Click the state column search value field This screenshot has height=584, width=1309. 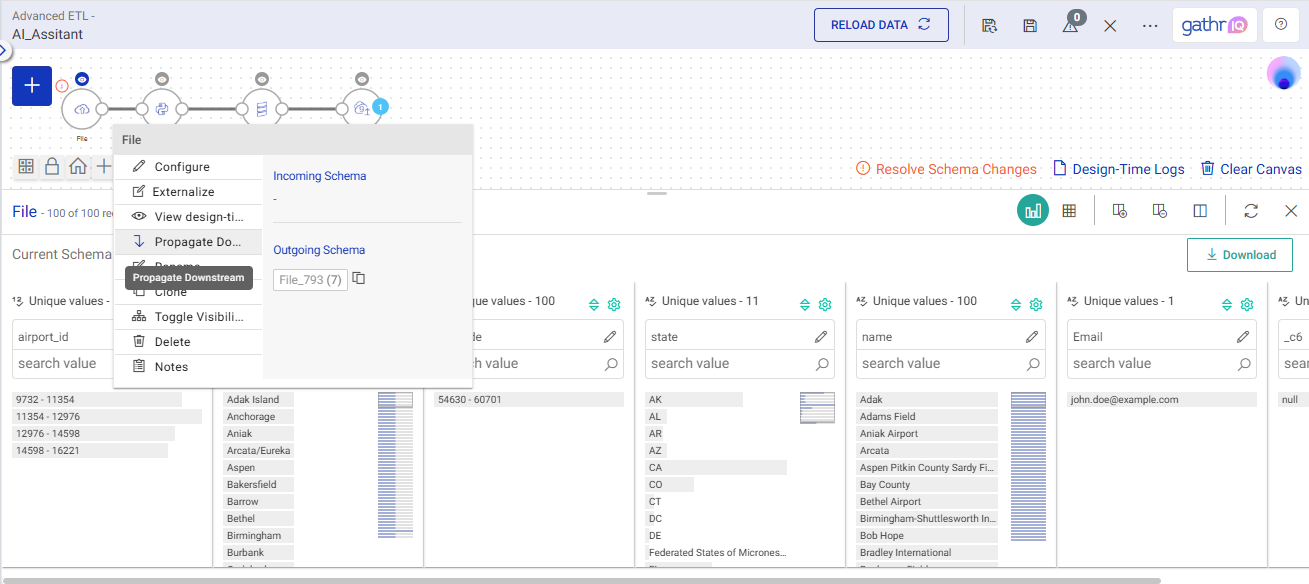pyautogui.click(x=730, y=364)
